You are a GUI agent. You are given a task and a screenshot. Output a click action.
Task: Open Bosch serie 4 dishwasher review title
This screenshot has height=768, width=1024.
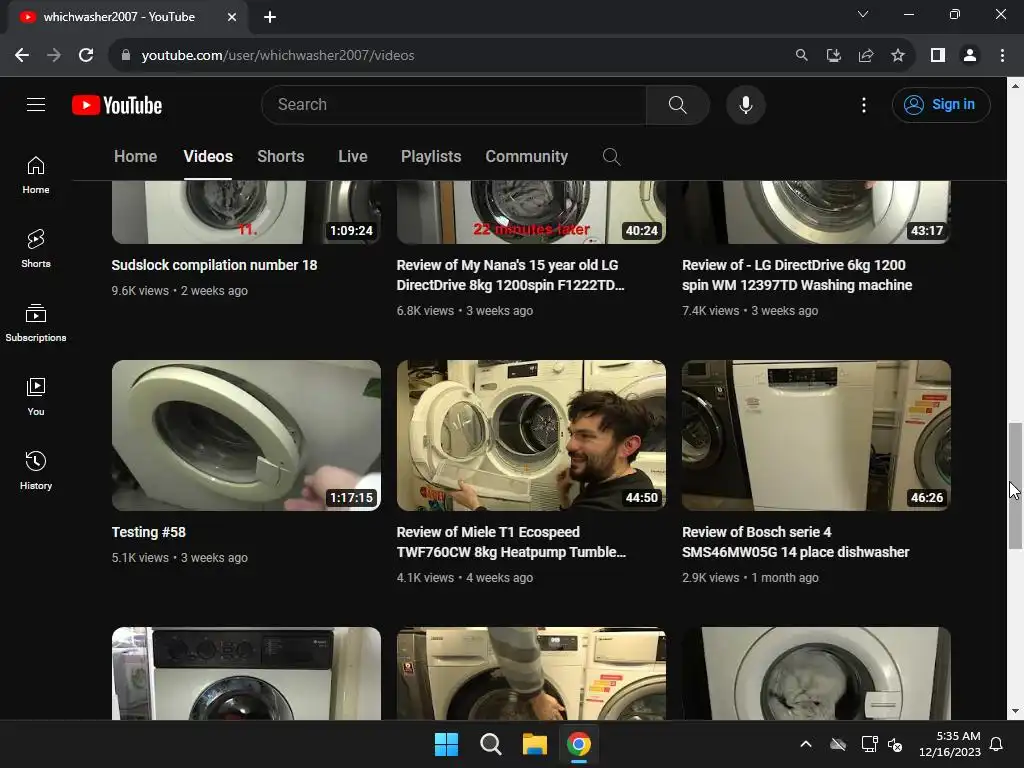[795, 542]
